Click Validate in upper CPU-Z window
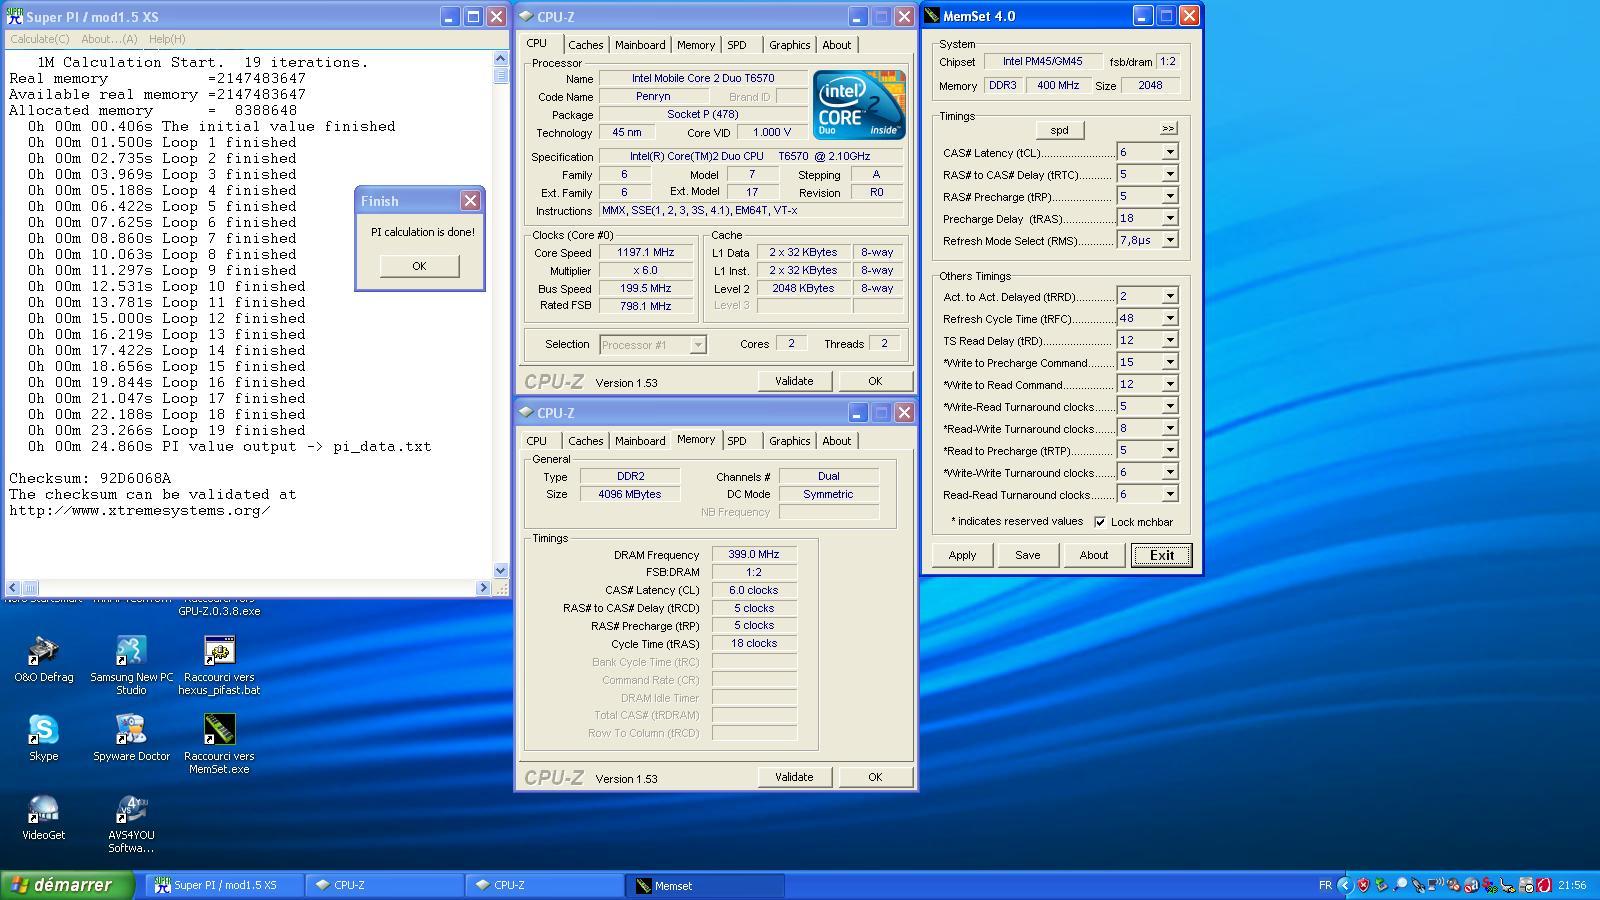This screenshot has width=1600, height=900. [794, 381]
